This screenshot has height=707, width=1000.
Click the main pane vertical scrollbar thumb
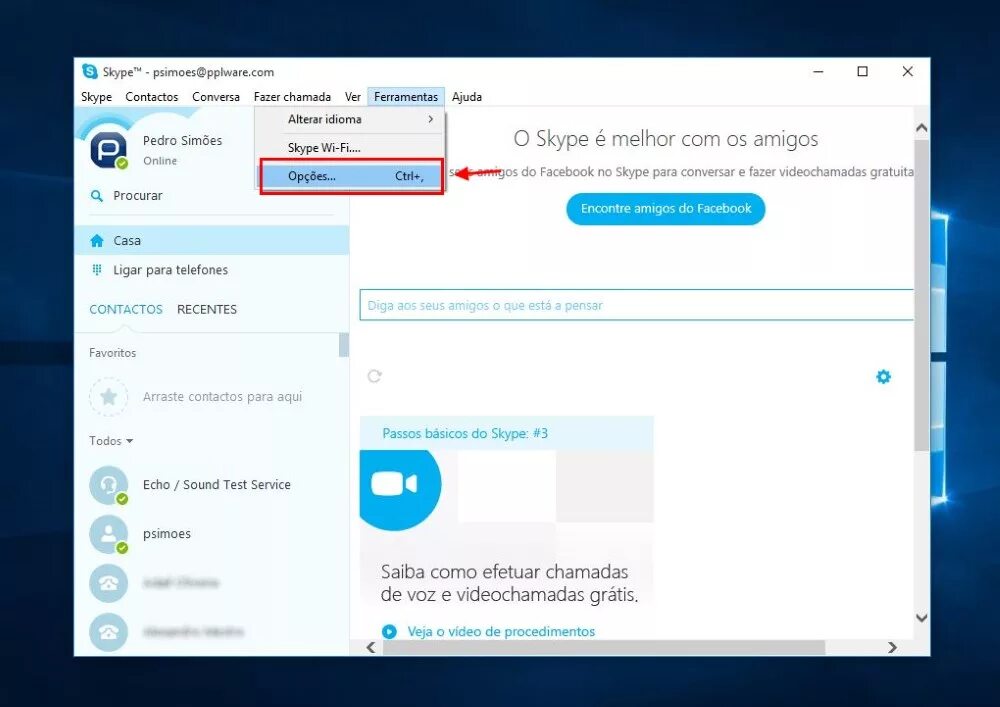(922, 295)
